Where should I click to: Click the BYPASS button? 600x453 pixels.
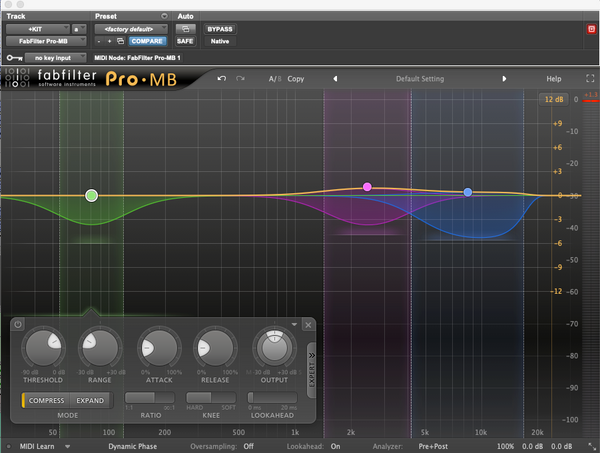[220, 29]
